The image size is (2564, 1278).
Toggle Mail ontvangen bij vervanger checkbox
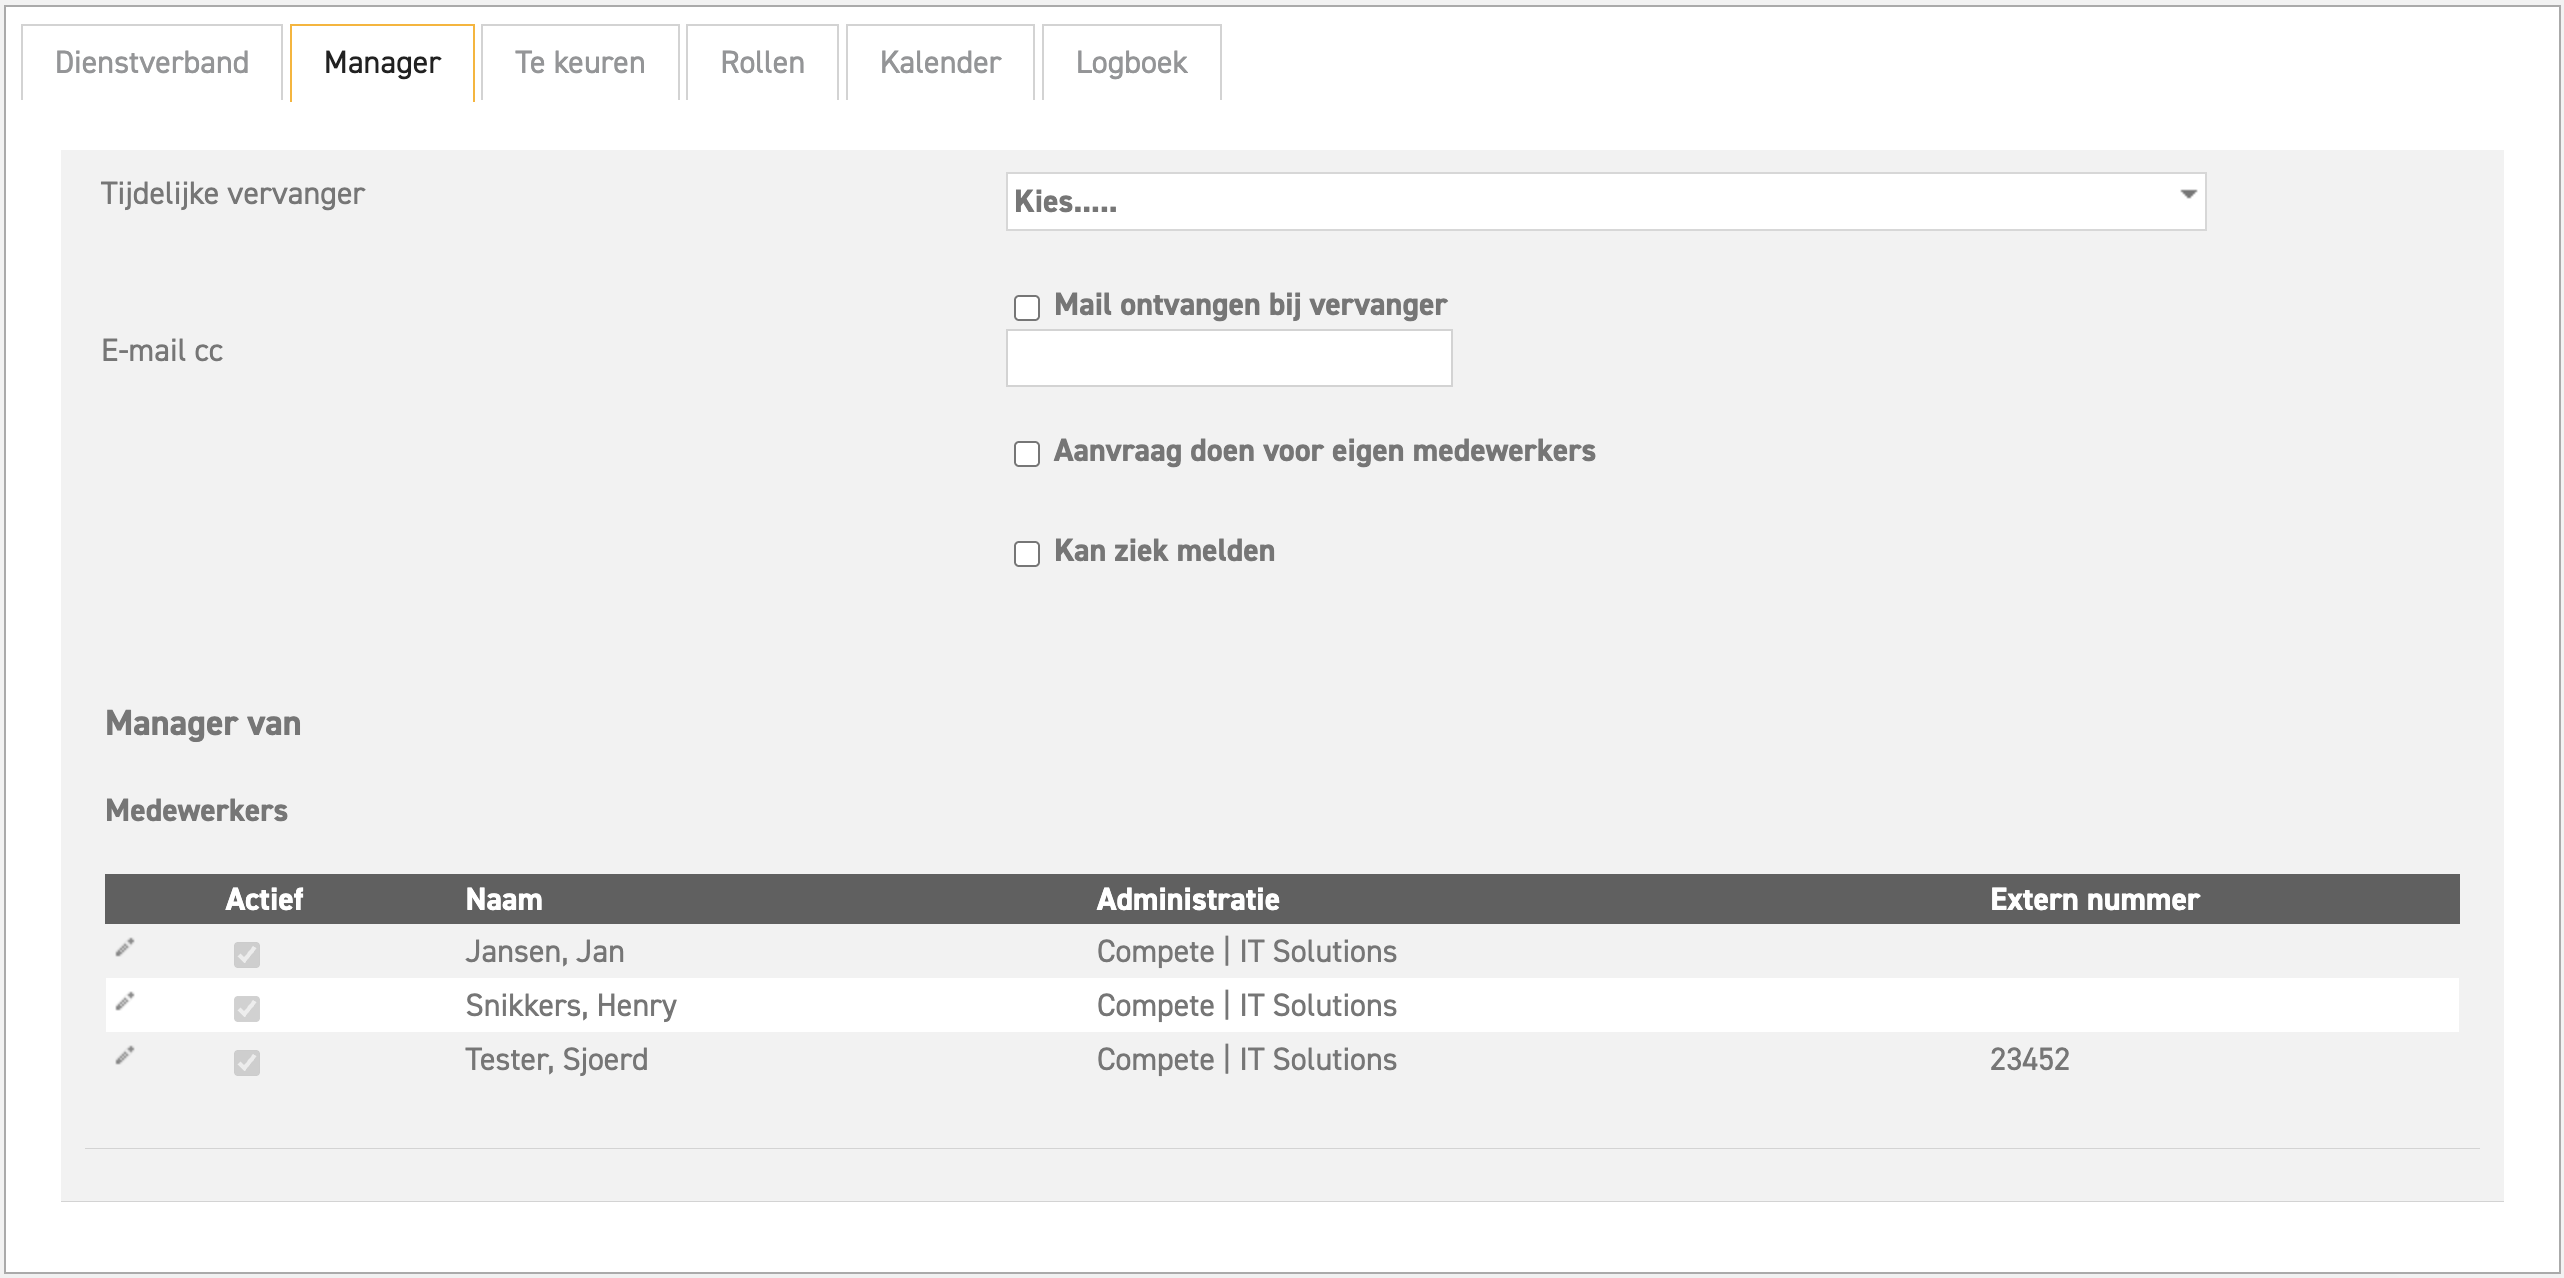click(1027, 307)
